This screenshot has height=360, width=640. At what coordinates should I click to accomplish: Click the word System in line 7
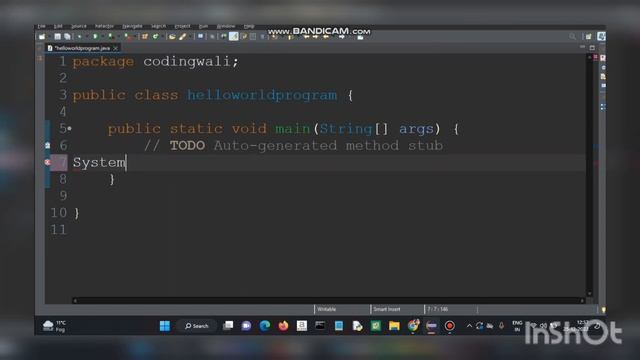100,162
